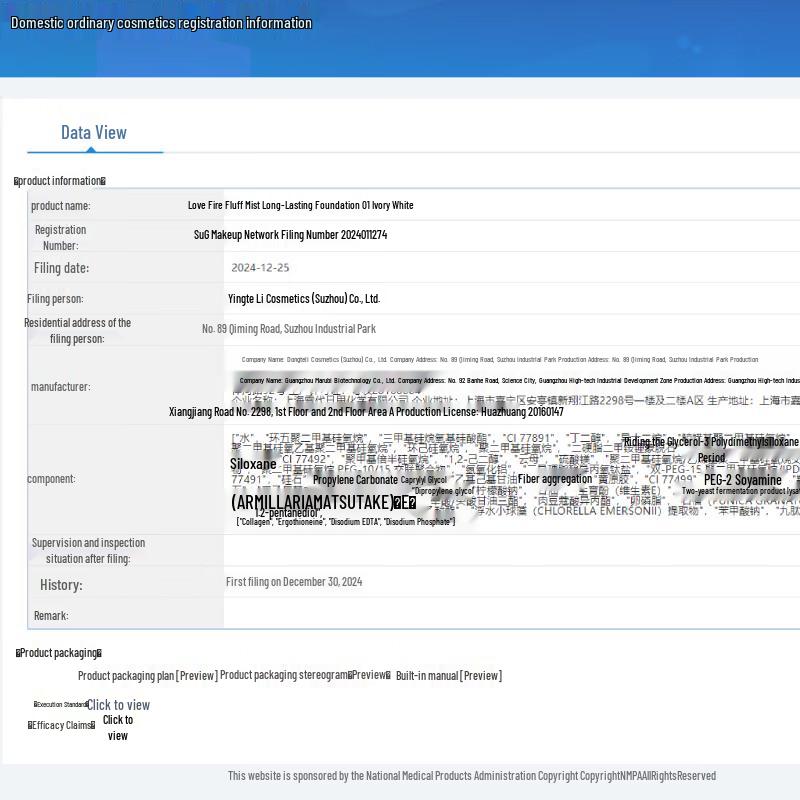
Task: Click the address 'No. 89 Qiming Road, Suzhou Industrial Park'
Action: [x=289, y=329]
